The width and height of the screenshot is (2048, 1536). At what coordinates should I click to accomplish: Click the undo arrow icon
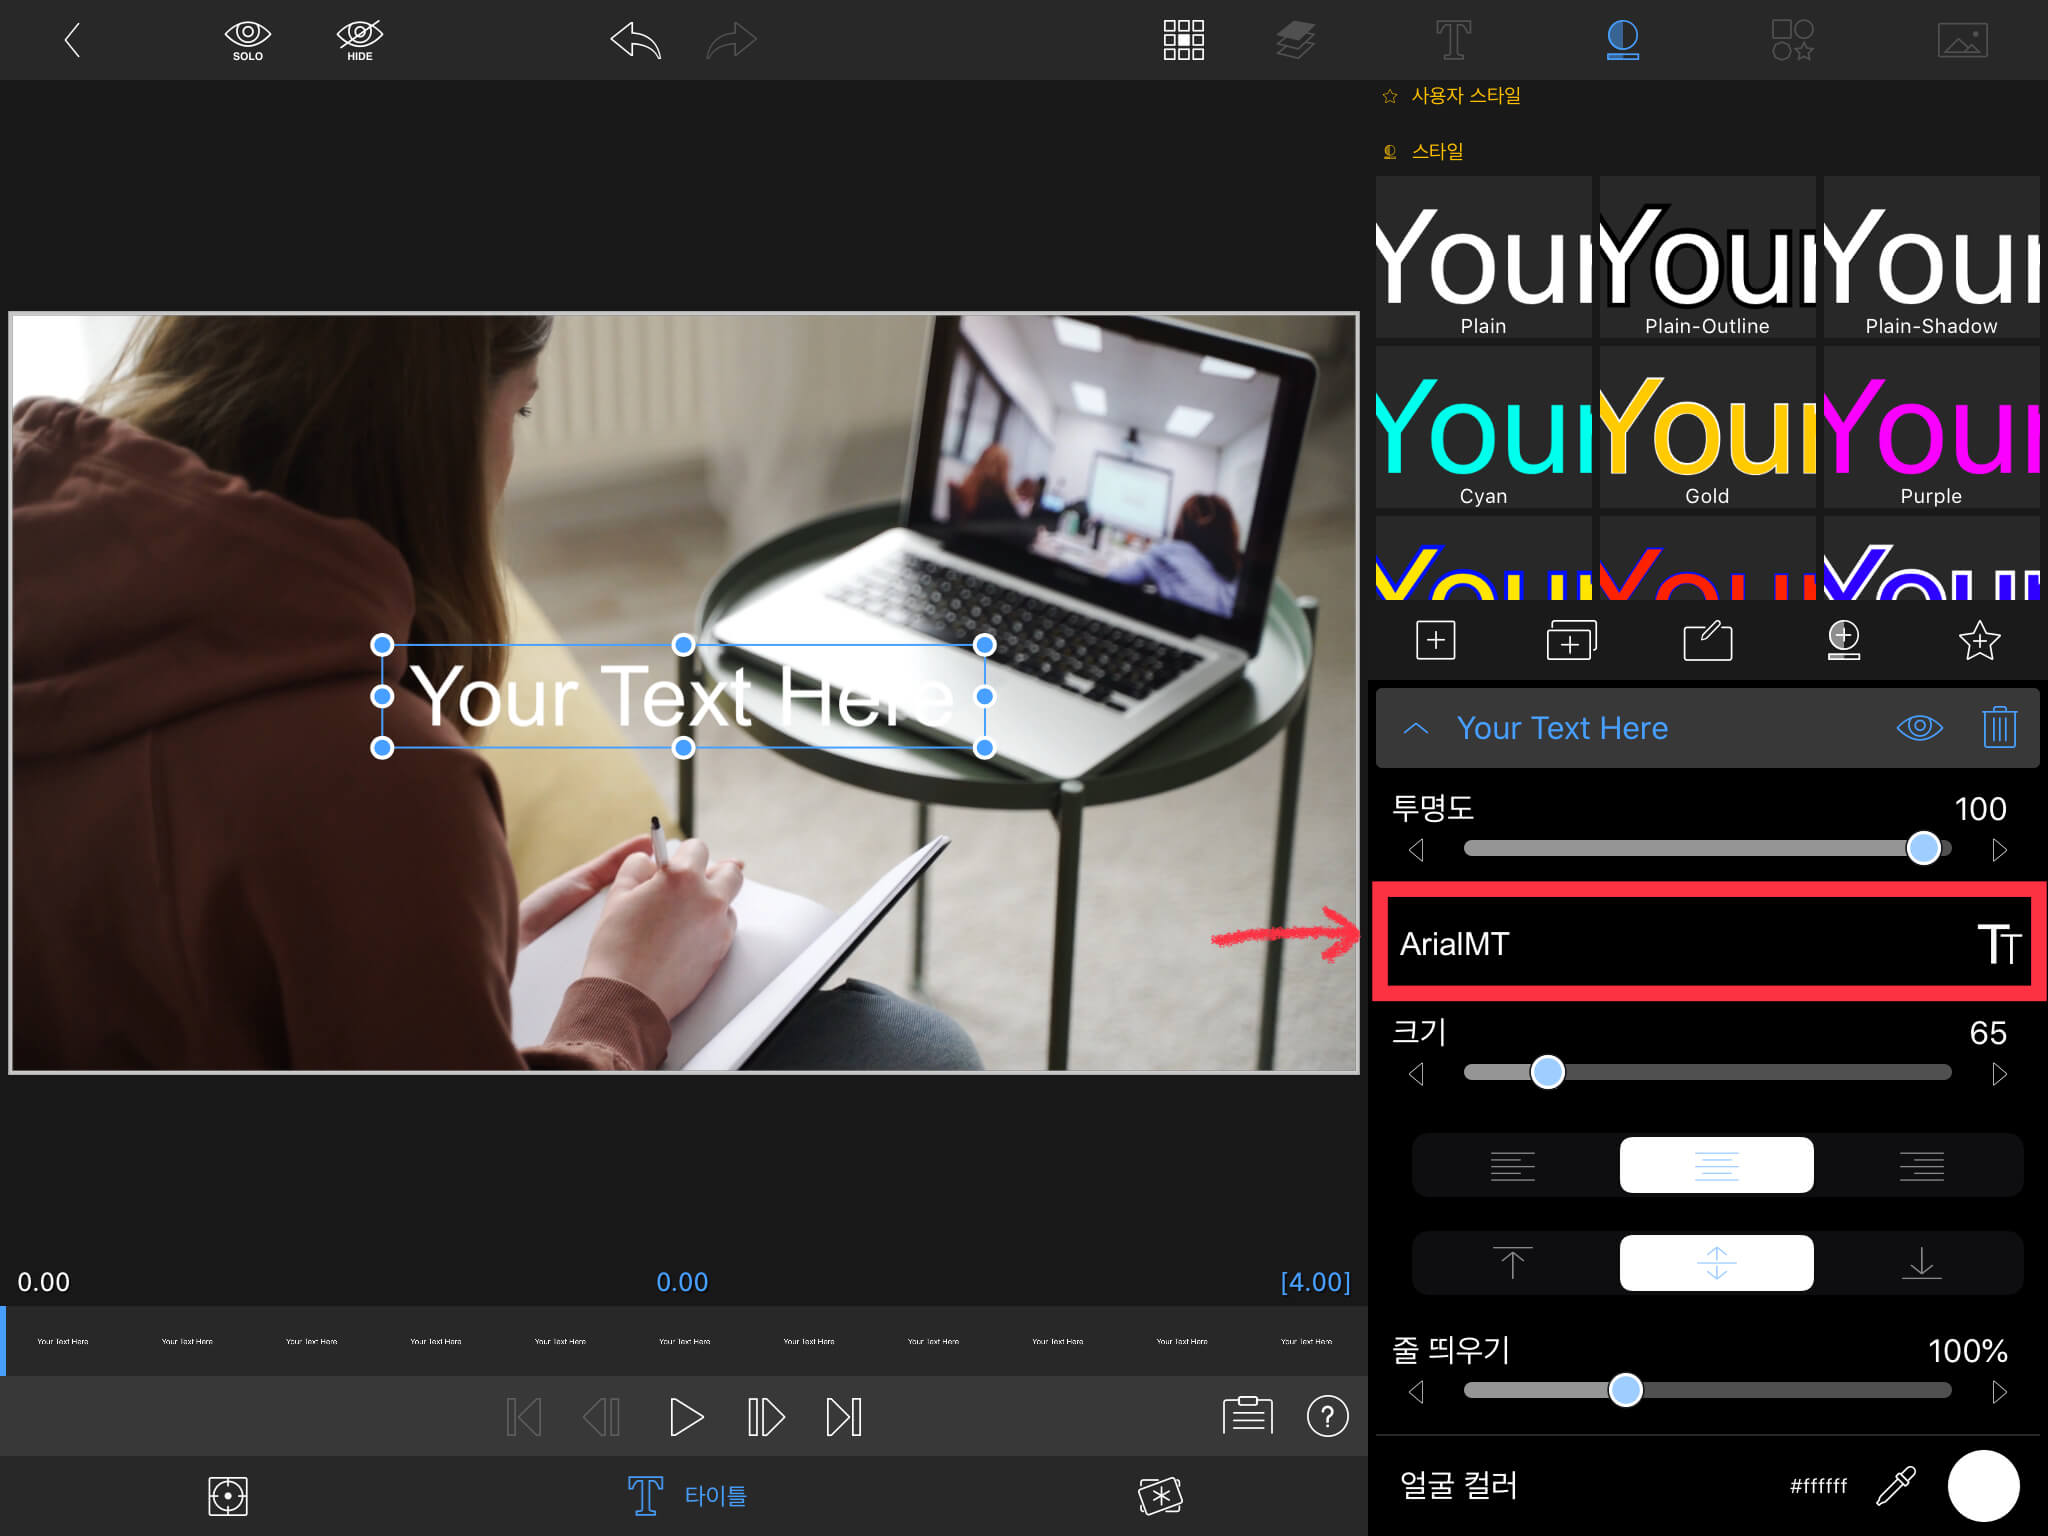pos(636,41)
